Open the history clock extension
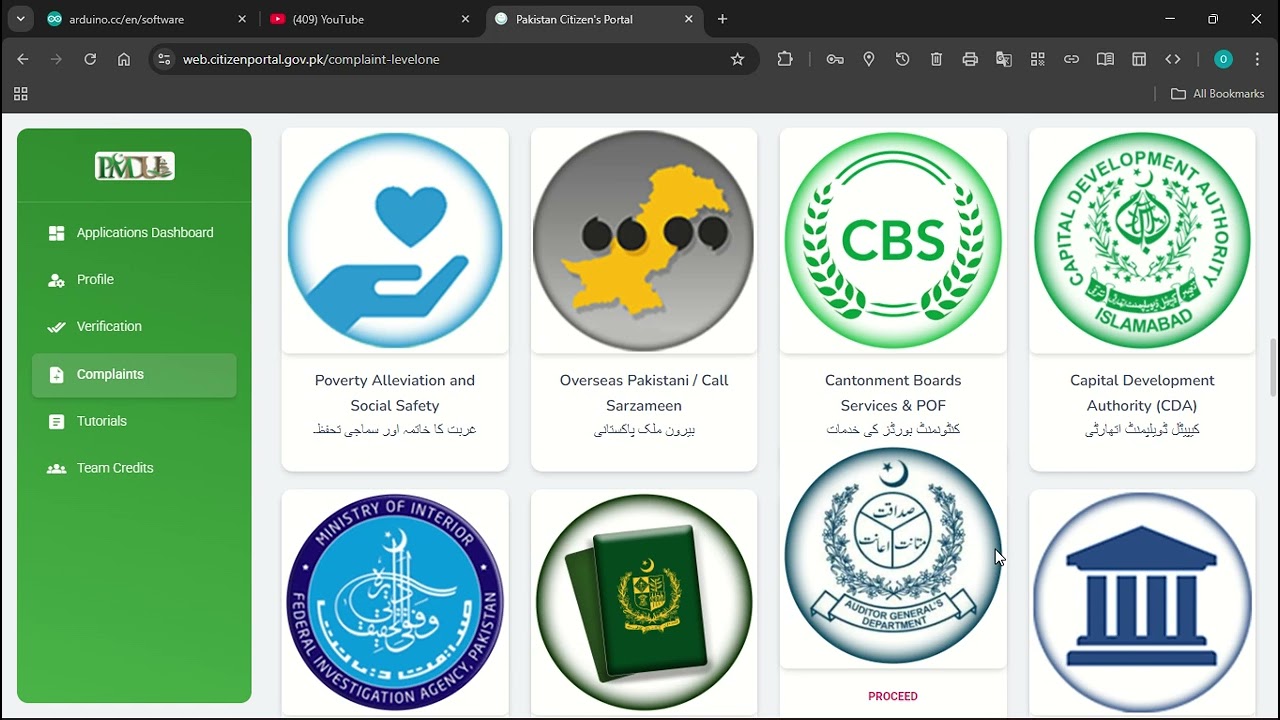The width and height of the screenshot is (1280, 720). tap(902, 59)
